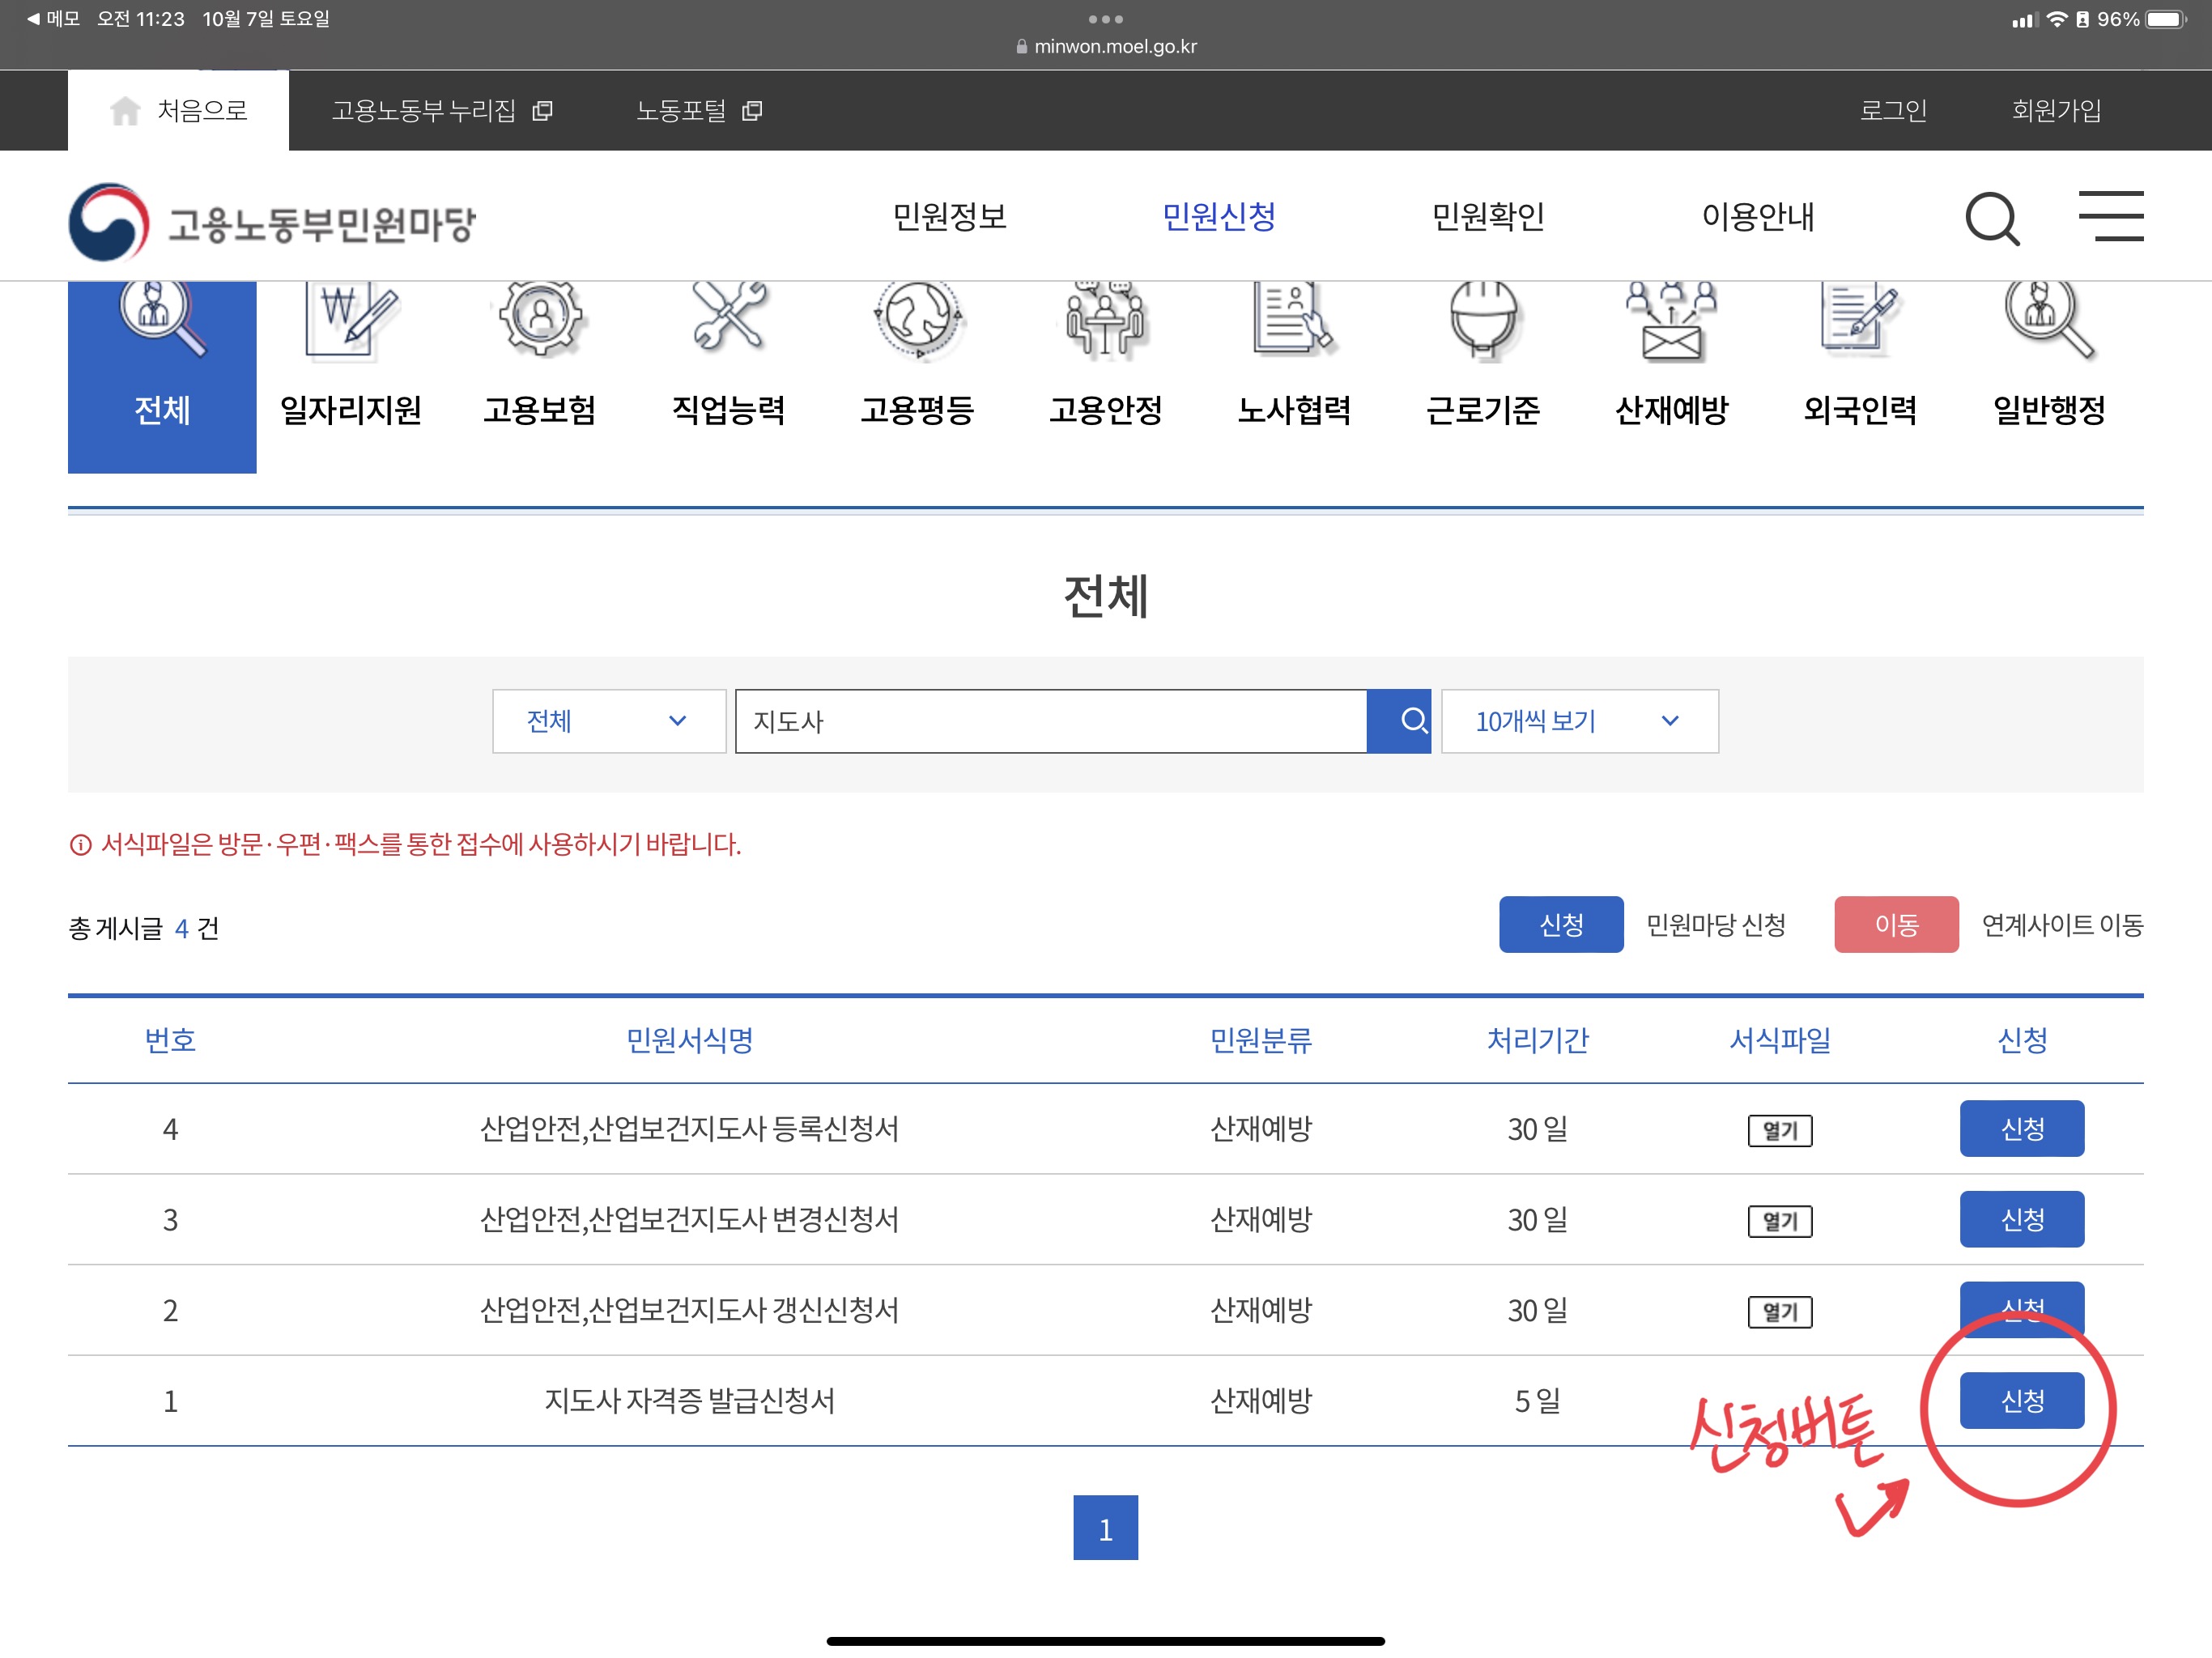Viewport: 2212px width, 1658px height.
Task: Expand the 전체 search category dropdown
Action: 608,721
